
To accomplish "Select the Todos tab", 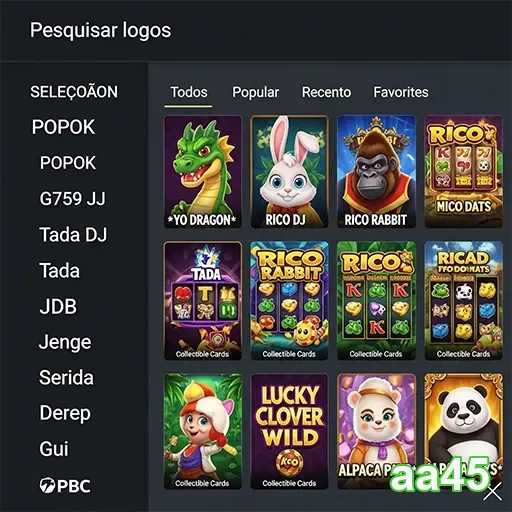I will [x=189, y=92].
